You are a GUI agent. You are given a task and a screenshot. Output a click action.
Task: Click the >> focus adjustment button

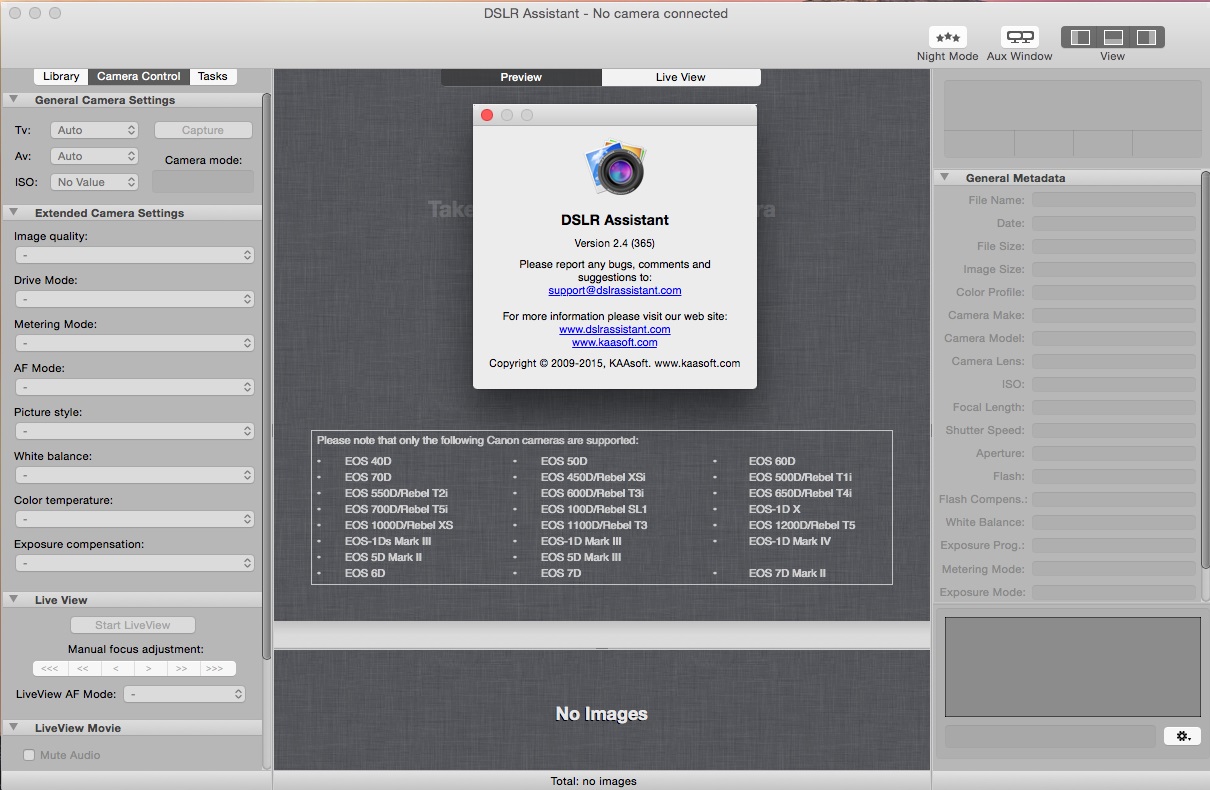click(182, 668)
